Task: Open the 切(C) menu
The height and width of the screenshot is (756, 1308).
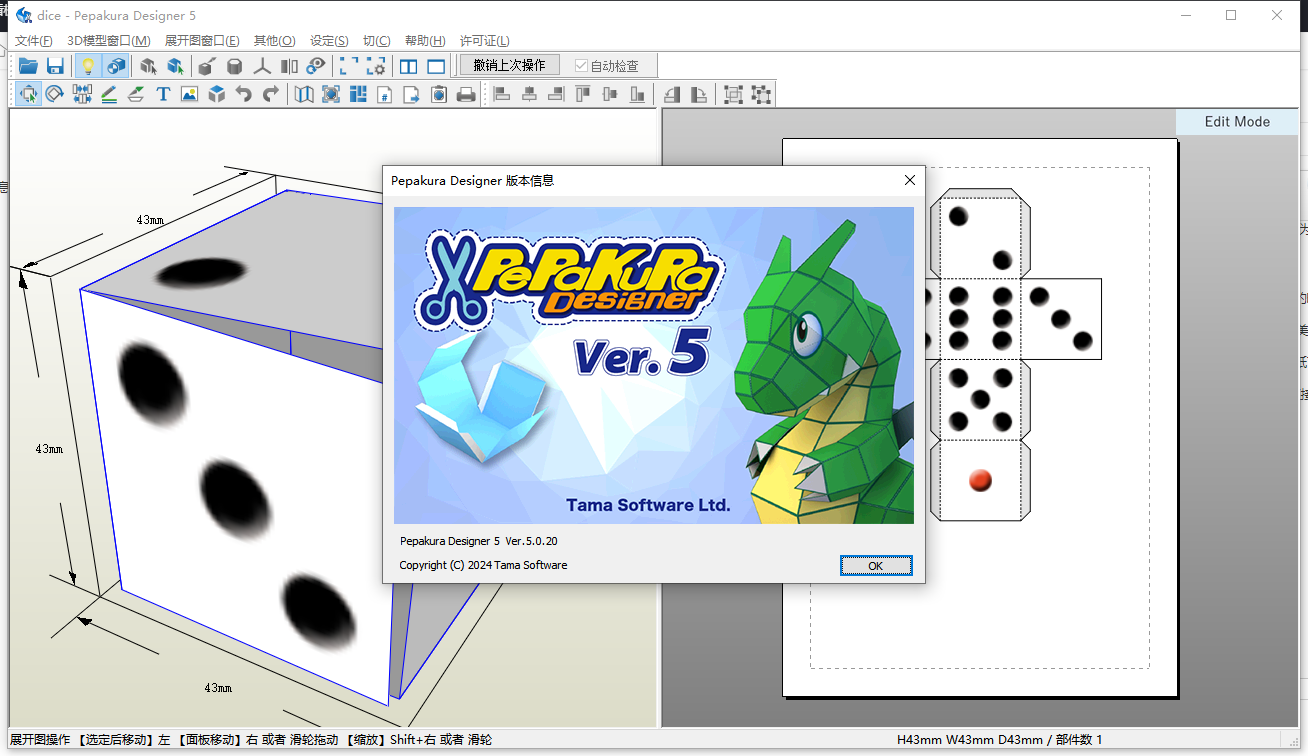Action: tap(376, 41)
